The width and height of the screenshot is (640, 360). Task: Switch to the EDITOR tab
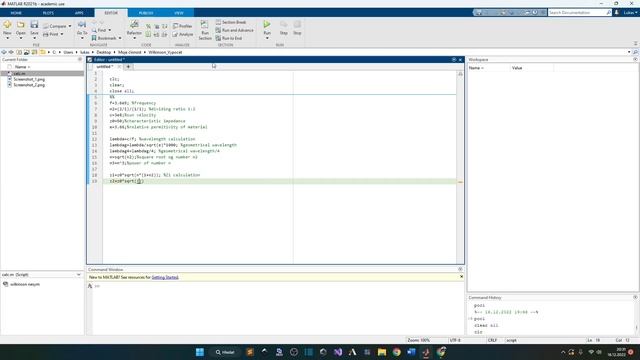tap(111, 13)
